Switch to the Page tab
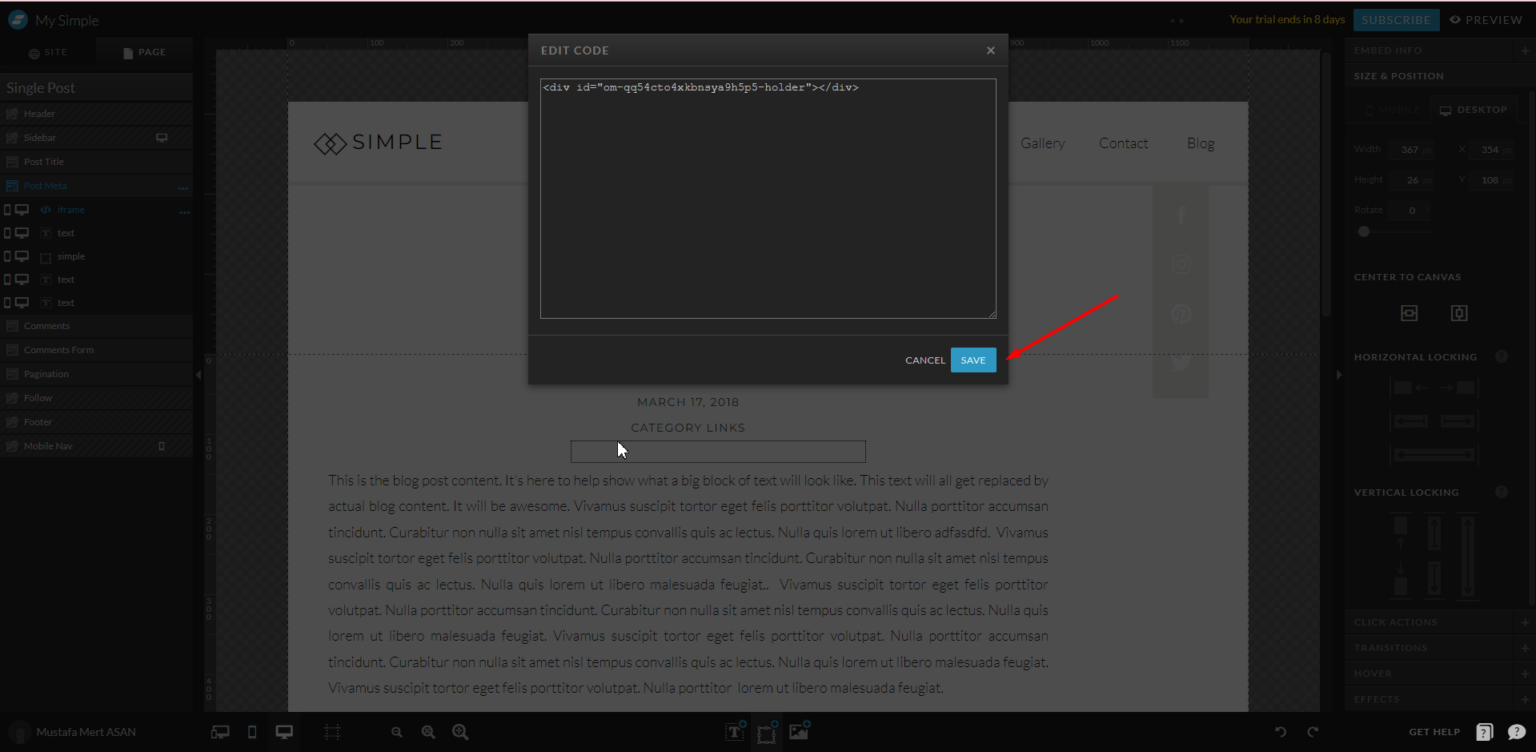1536x752 pixels. pyautogui.click(x=144, y=52)
